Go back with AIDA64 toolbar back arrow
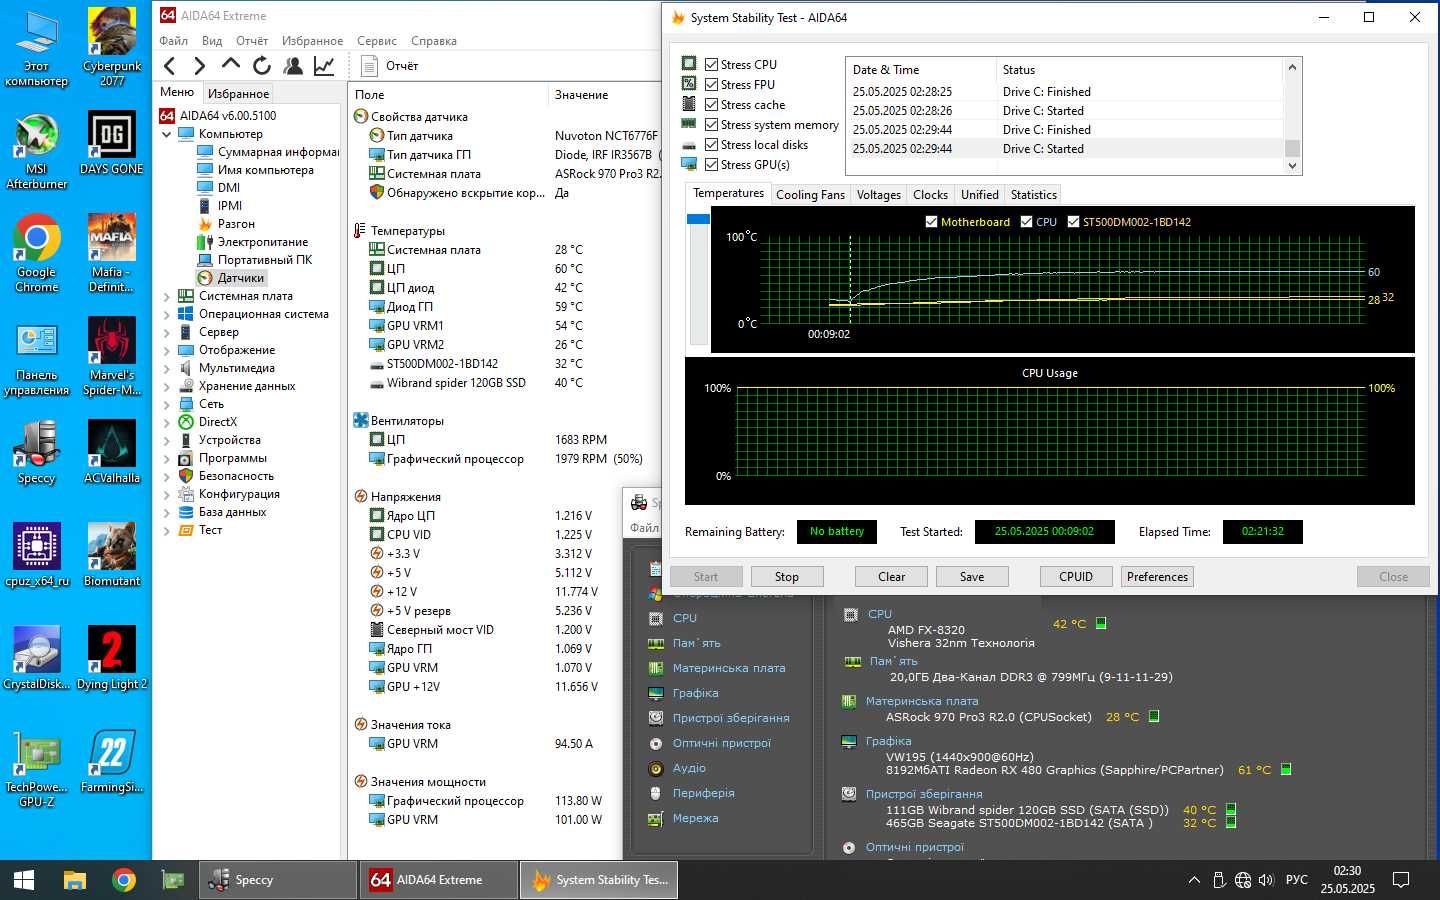This screenshot has width=1440, height=900. tap(170, 66)
